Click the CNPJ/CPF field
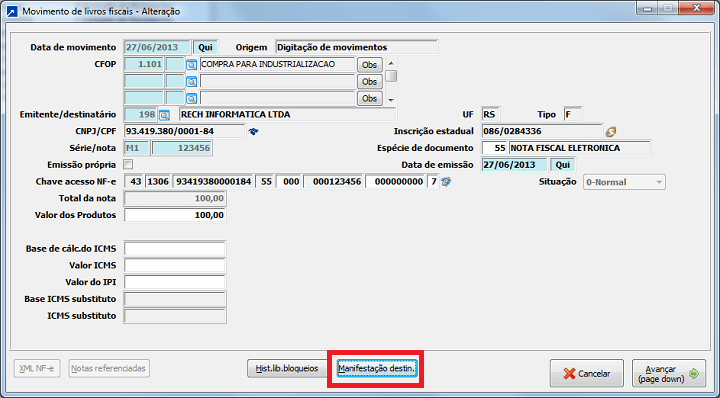Image resolution: width=720 pixels, height=398 pixels. click(184, 131)
